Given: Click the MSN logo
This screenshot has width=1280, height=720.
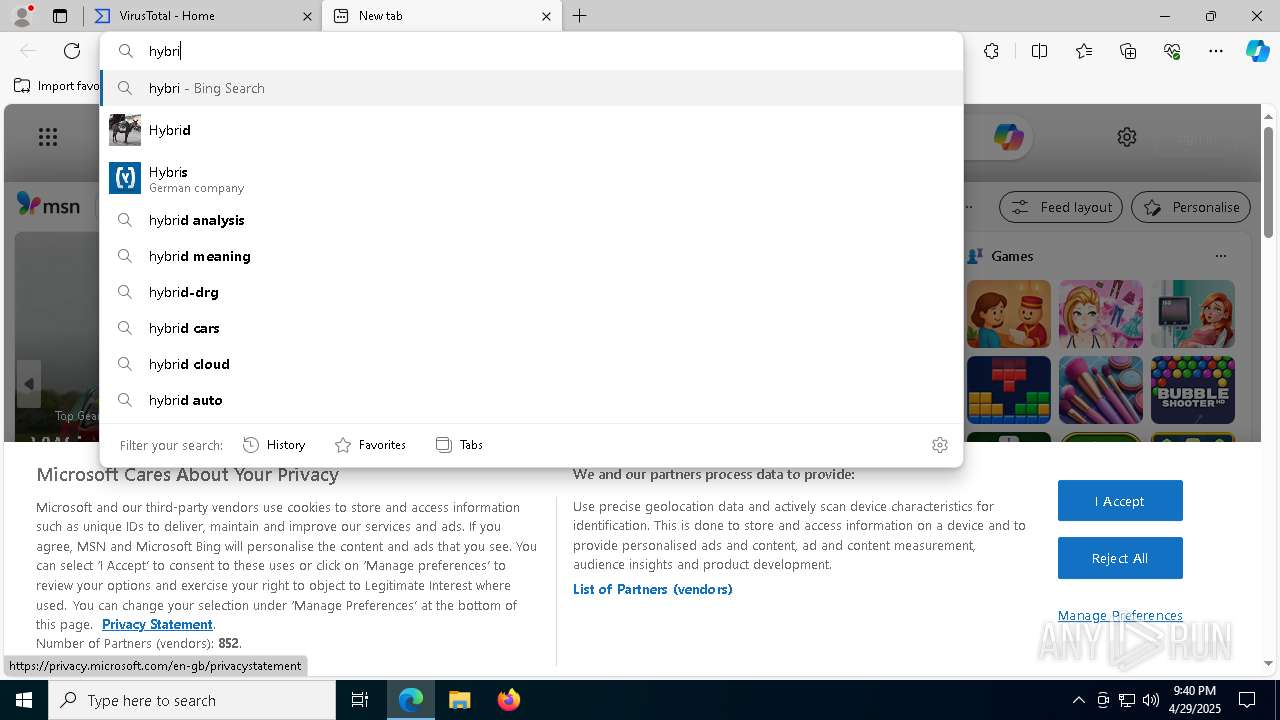Looking at the screenshot, I should pos(48,205).
